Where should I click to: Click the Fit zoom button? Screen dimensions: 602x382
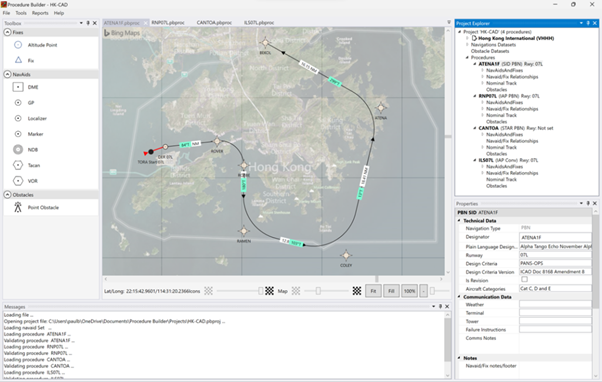(373, 291)
